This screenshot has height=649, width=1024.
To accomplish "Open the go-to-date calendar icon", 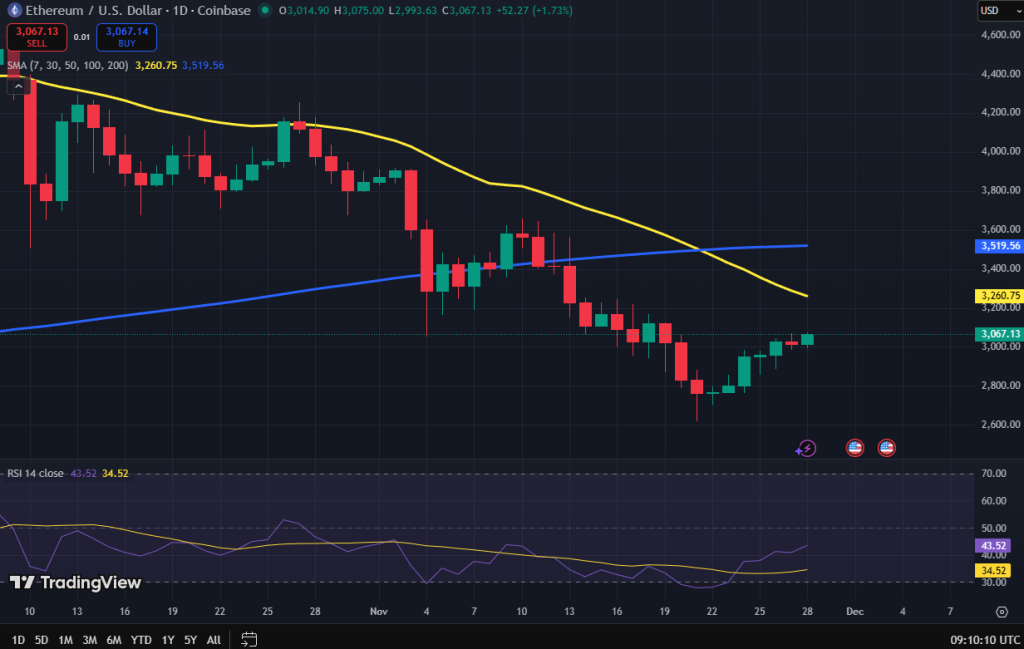I will click(249, 639).
